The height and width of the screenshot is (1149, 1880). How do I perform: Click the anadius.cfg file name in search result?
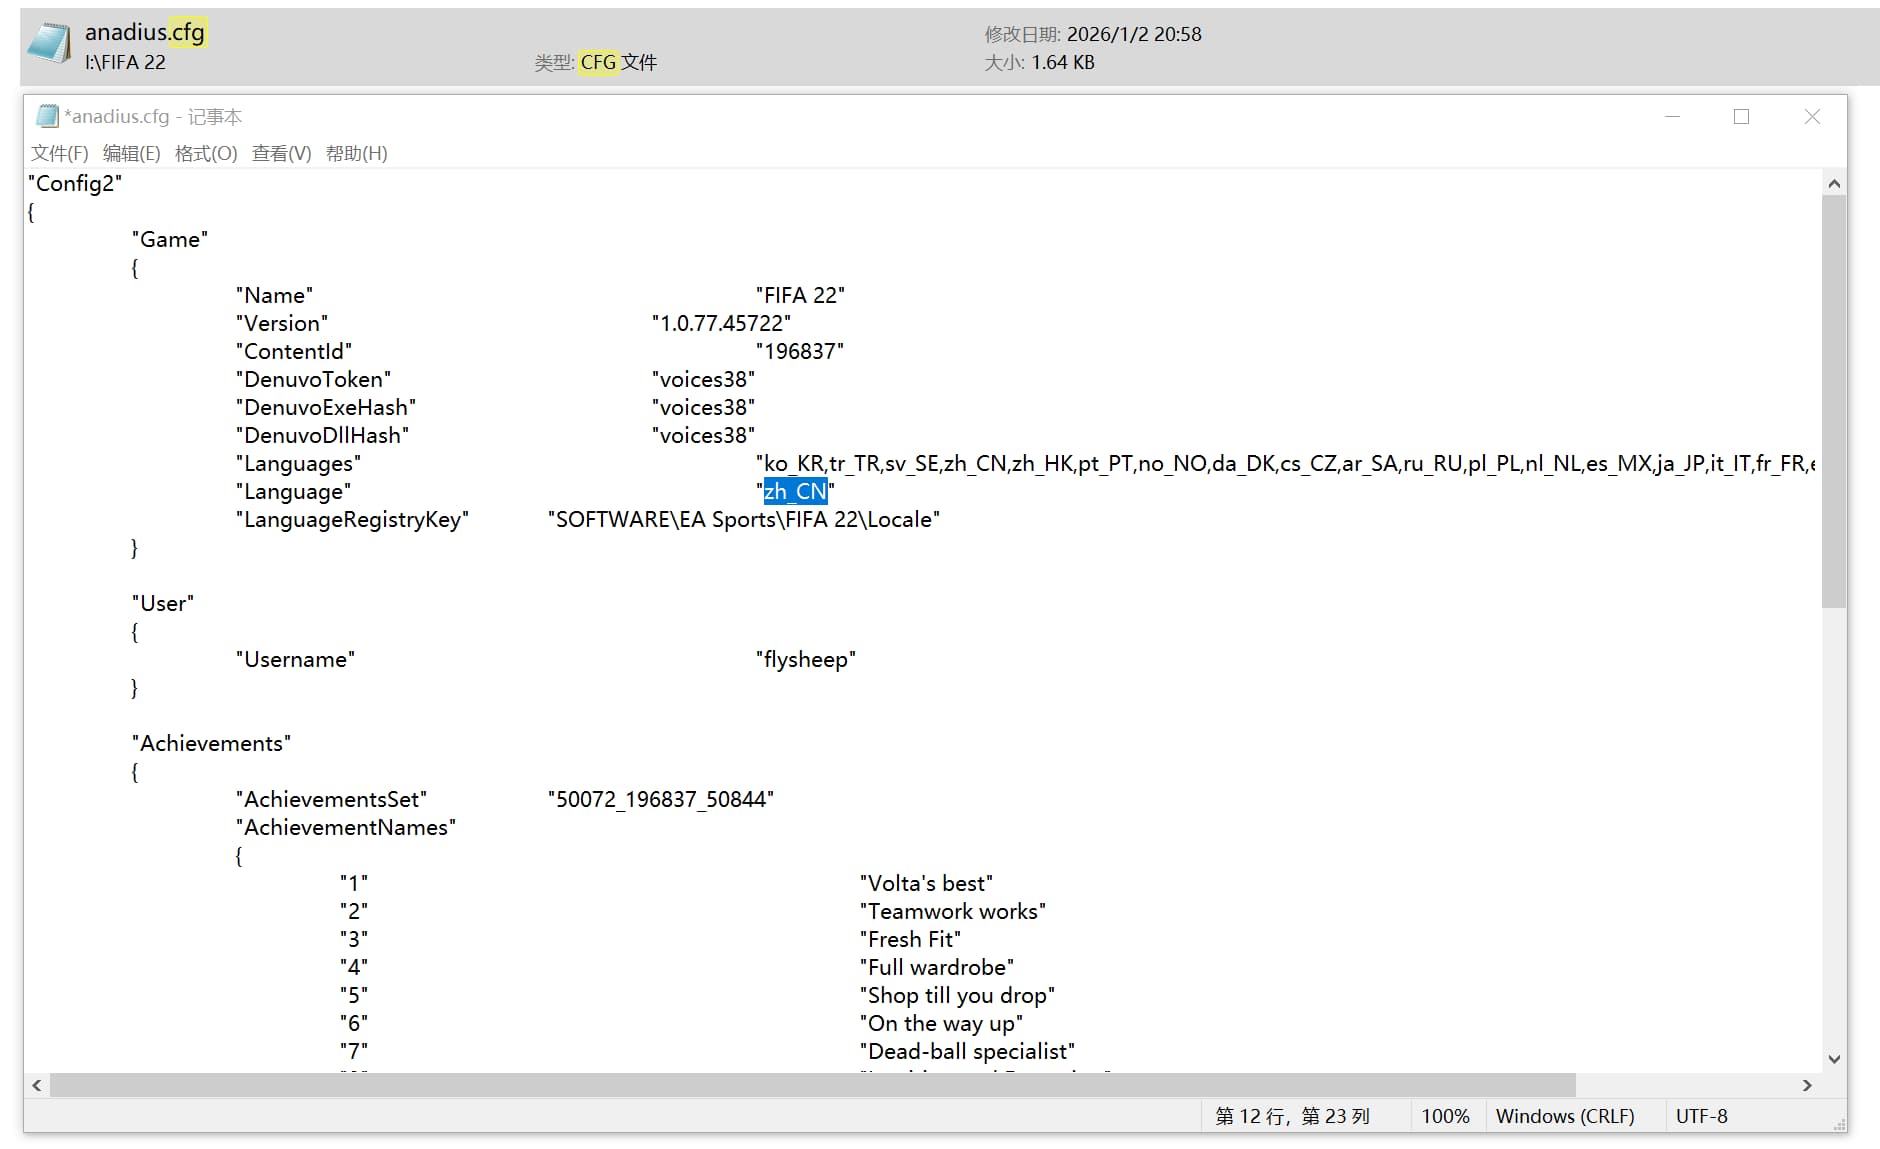pos(145,32)
